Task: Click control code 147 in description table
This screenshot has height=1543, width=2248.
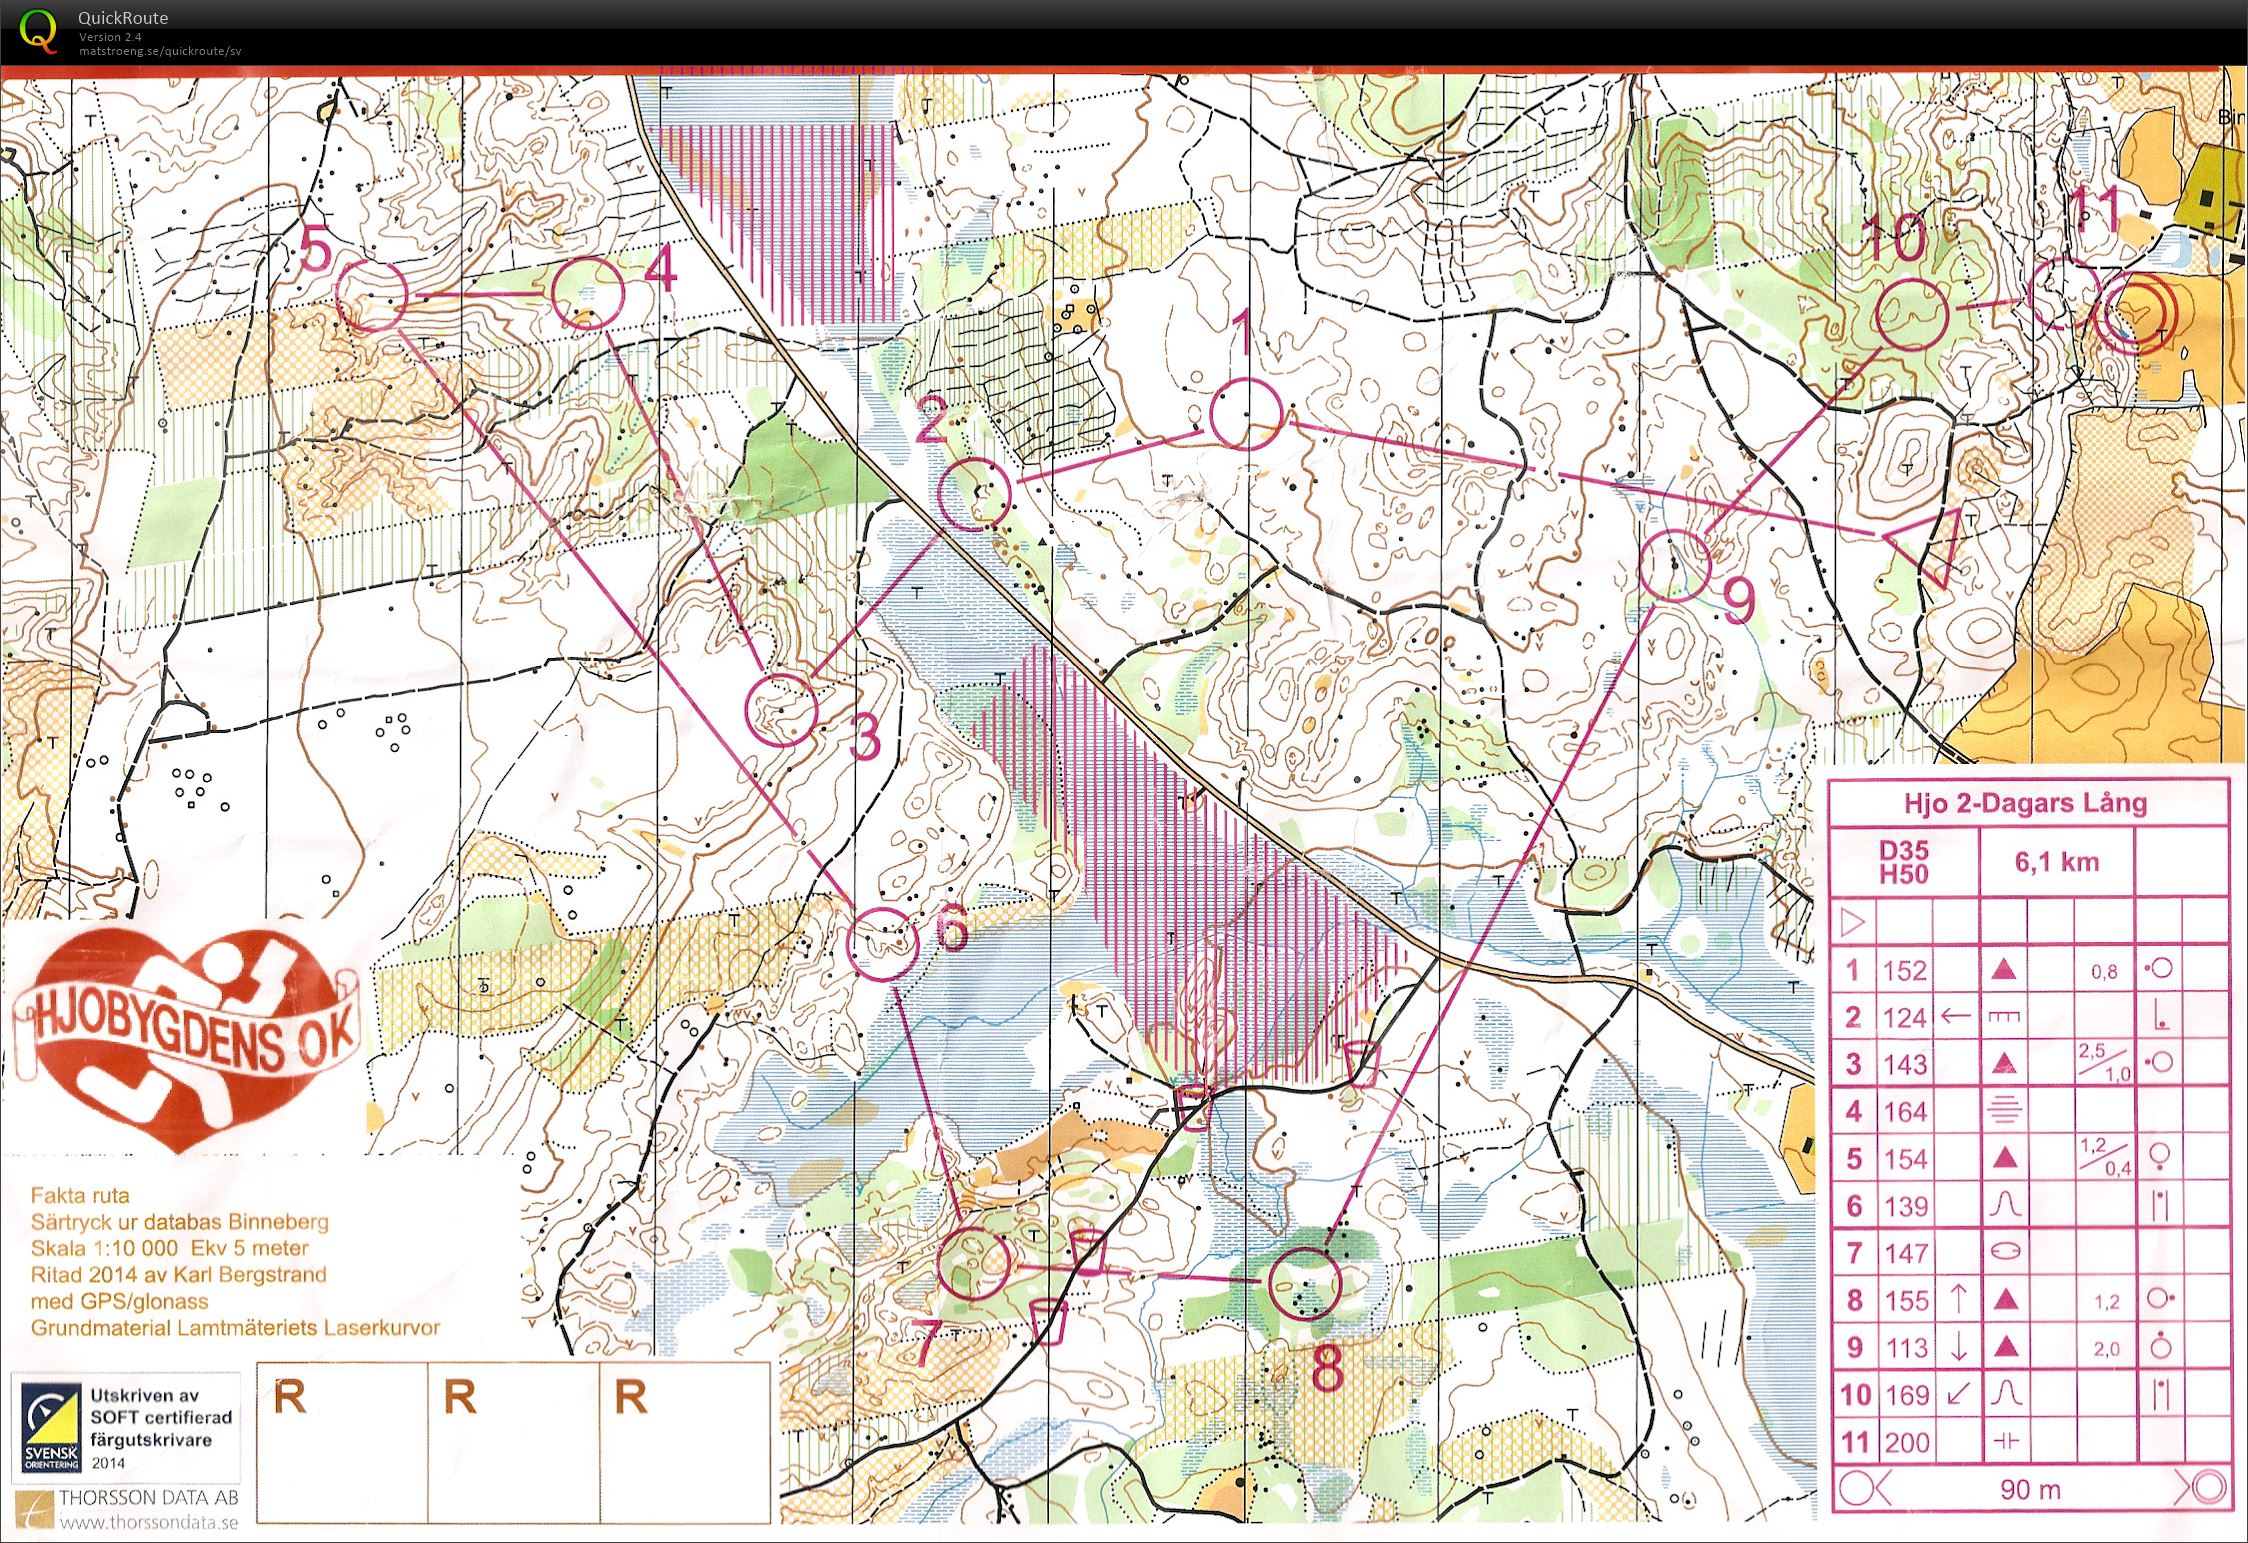Action: pyautogui.click(x=1904, y=1253)
